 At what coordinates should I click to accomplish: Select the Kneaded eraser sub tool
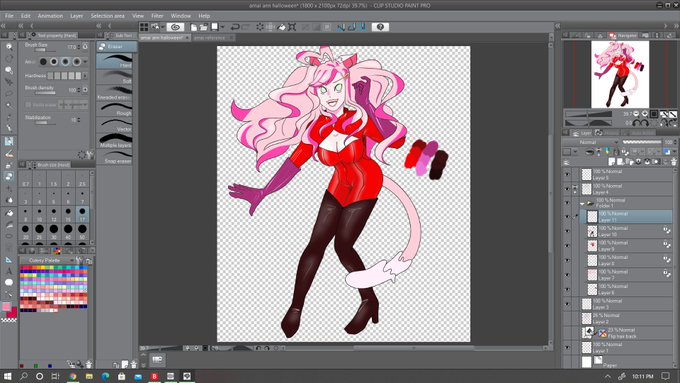[114, 93]
